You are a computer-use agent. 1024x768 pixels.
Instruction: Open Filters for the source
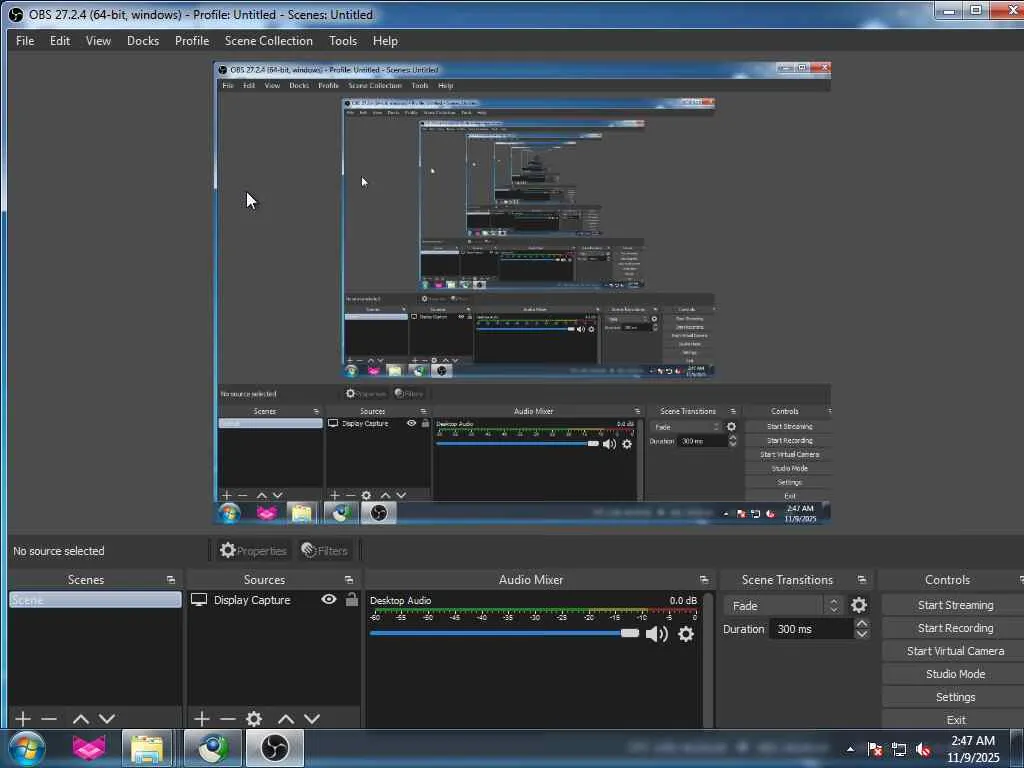click(324, 551)
